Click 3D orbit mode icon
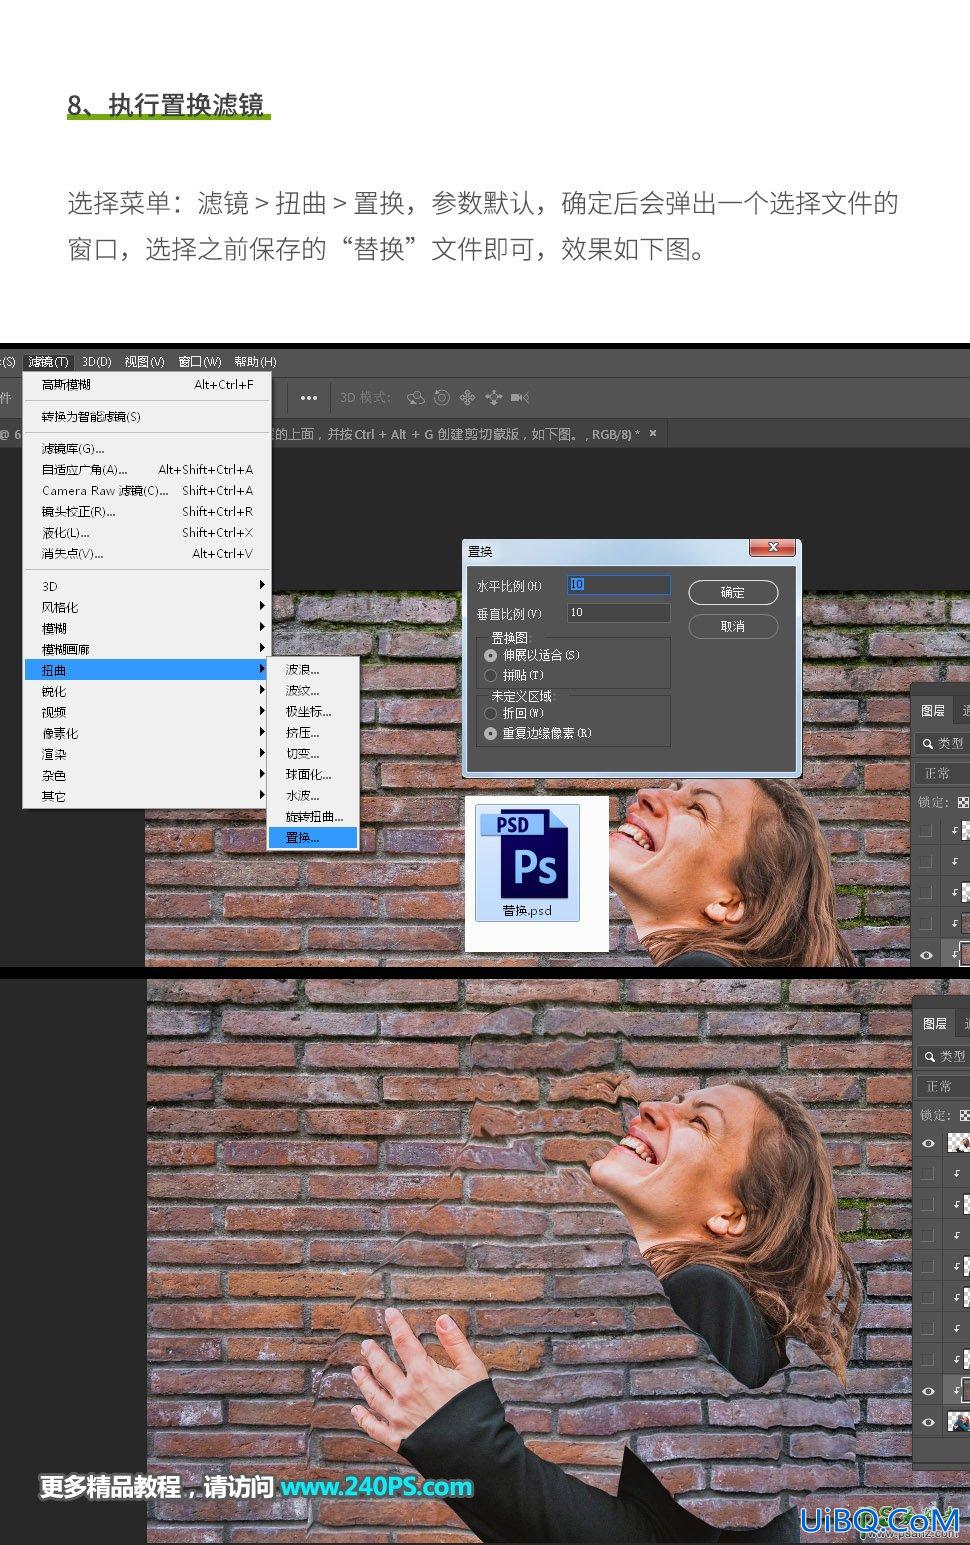The height and width of the screenshot is (1545, 970). 415,397
